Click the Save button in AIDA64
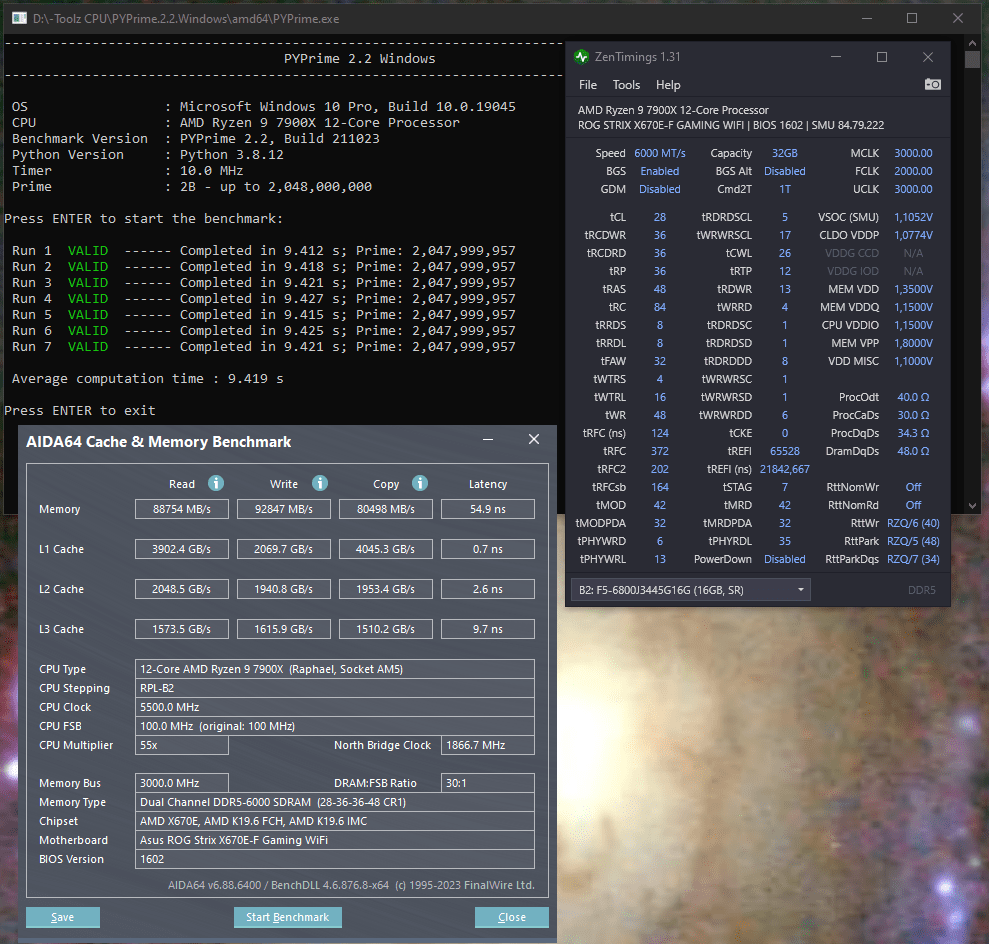 (x=62, y=917)
